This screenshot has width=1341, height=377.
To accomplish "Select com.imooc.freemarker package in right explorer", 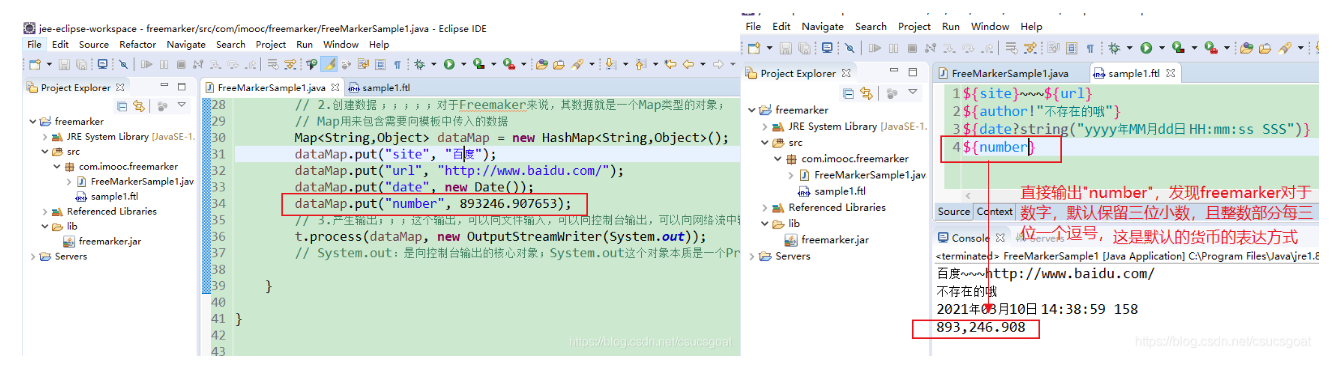I will (846, 158).
